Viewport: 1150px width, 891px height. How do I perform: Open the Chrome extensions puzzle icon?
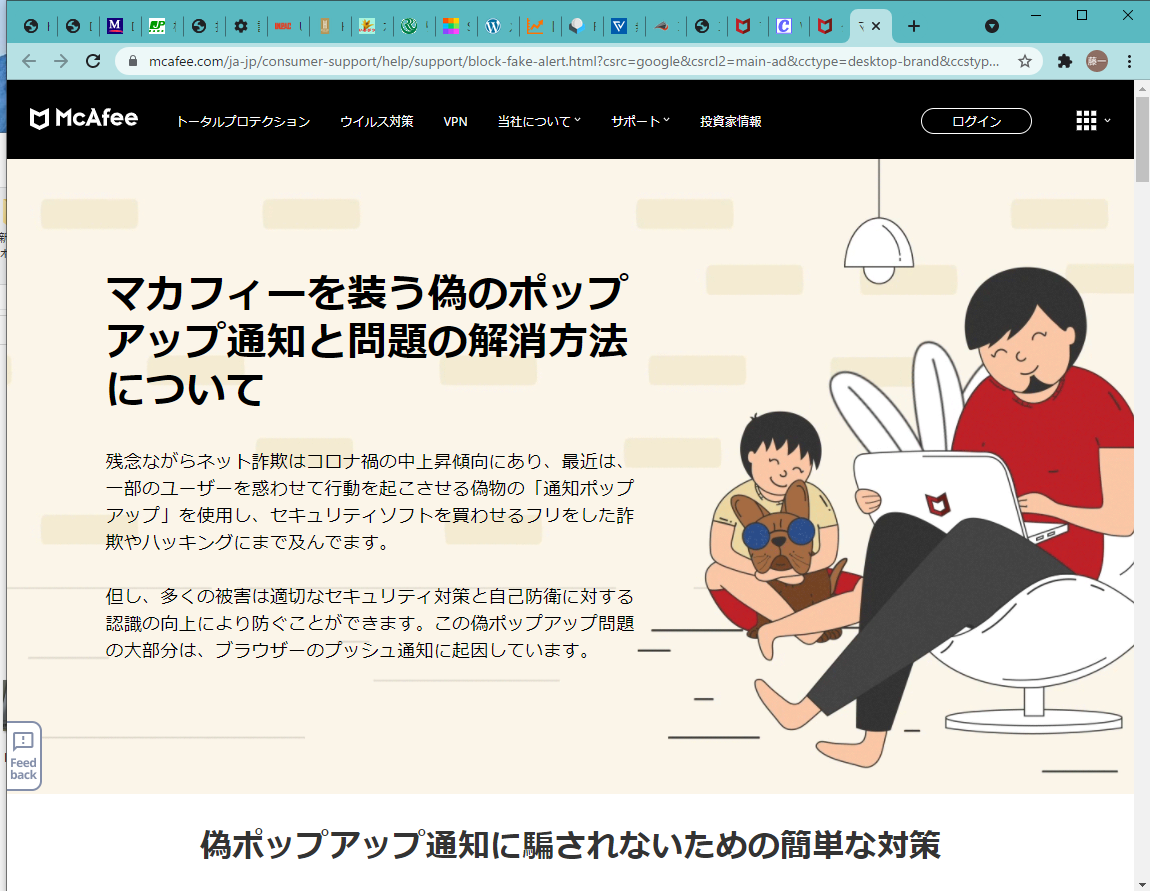(1067, 61)
